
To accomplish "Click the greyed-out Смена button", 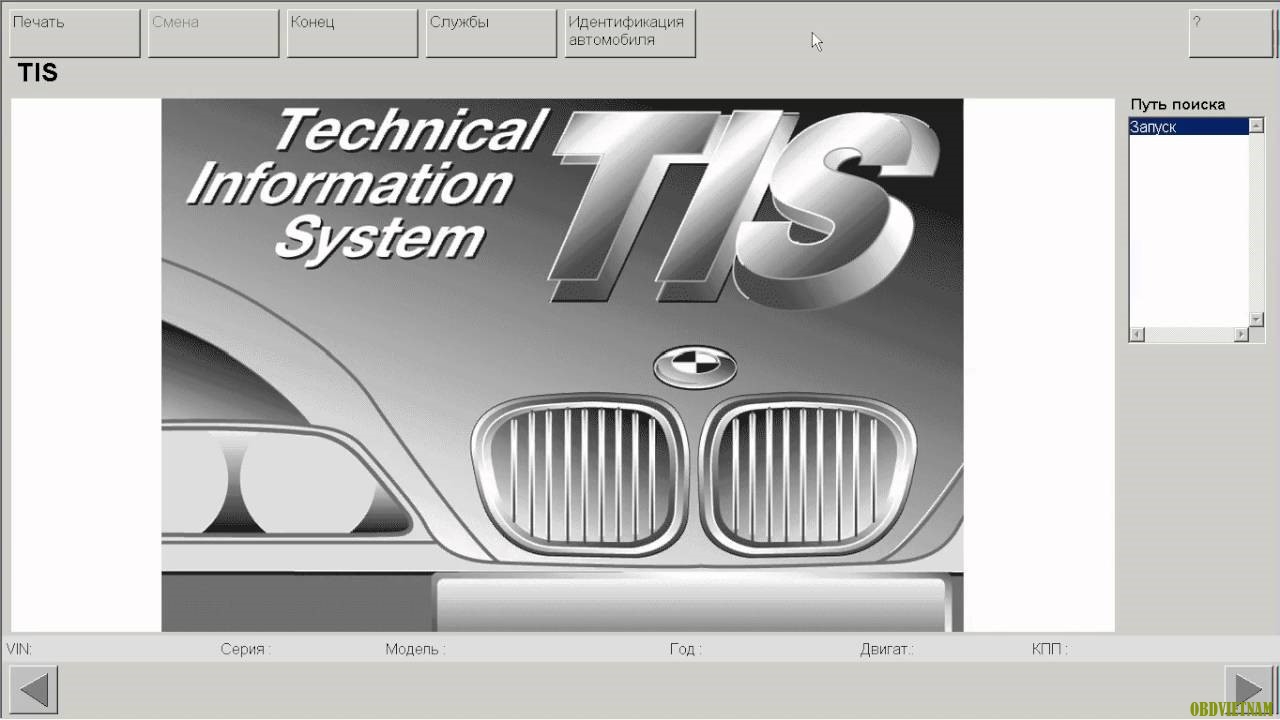I will [213, 33].
